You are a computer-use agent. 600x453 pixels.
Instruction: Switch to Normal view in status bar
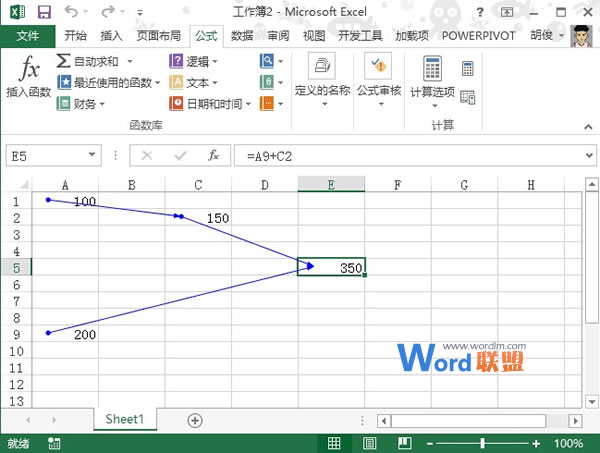point(334,443)
